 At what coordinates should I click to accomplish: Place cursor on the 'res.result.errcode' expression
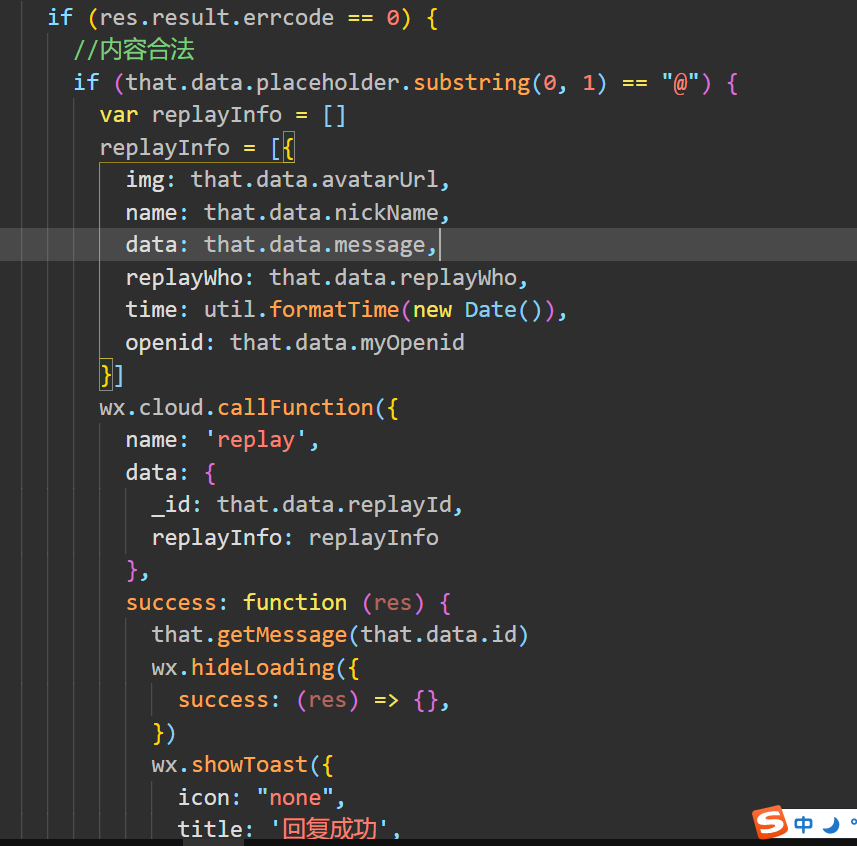click(x=216, y=18)
